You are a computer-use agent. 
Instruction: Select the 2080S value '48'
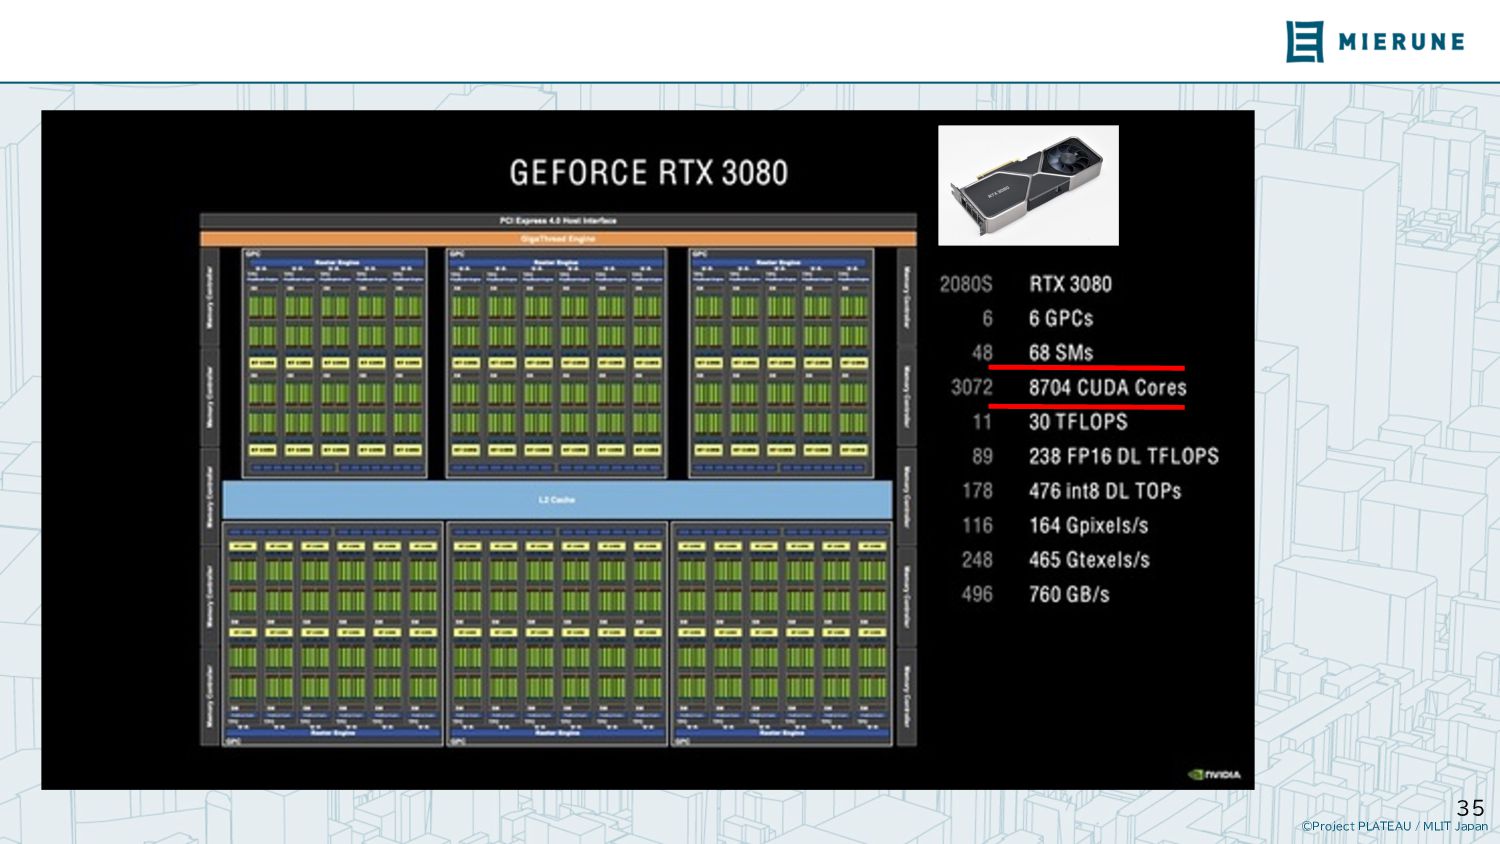[x=982, y=353]
